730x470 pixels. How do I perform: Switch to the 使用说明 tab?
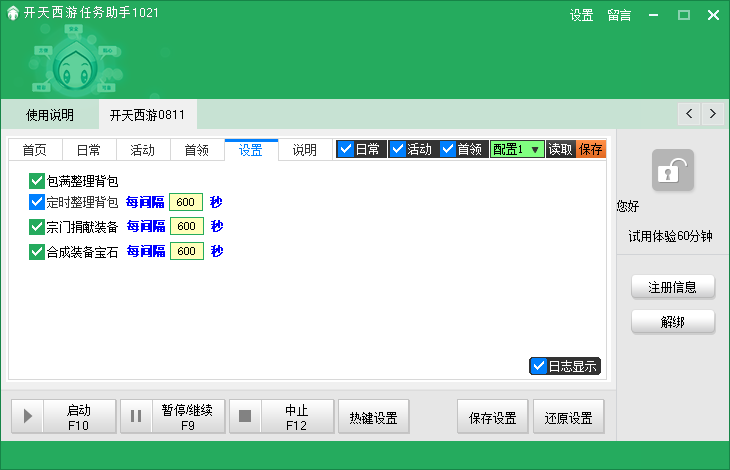(x=49, y=115)
